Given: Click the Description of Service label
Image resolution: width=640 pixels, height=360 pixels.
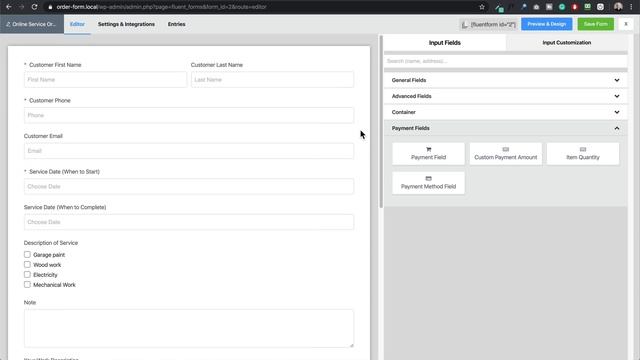Looking at the screenshot, I should tap(51, 243).
